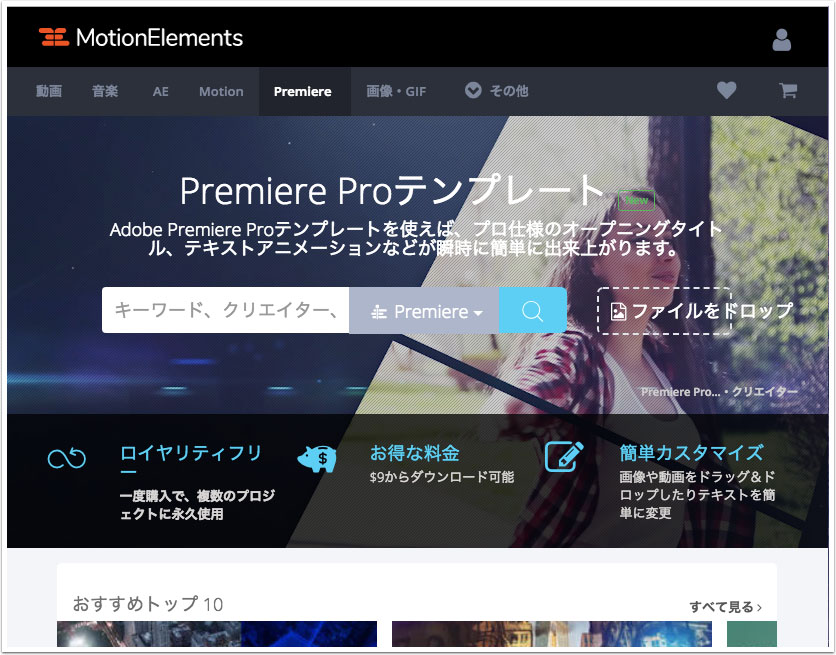Open the 画像・GIF tab
This screenshot has width=836, height=655.
pyautogui.click(x=396, y=92)
